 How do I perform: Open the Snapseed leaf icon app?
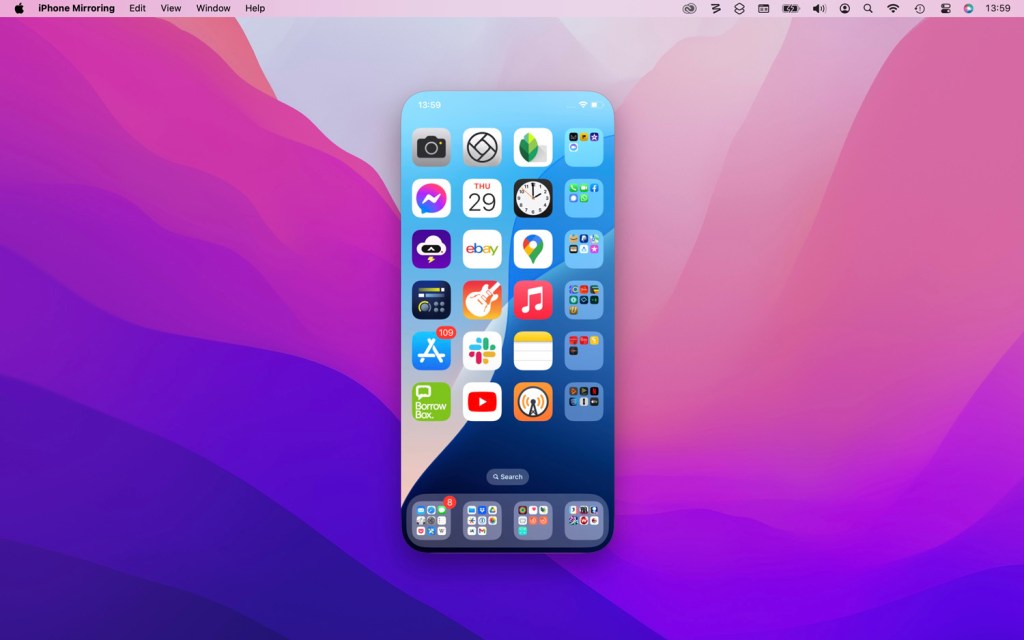coord(533,147)
